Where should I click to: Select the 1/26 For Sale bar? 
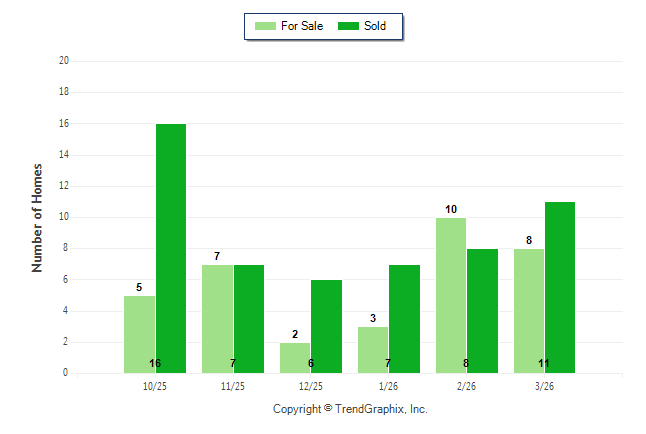click(x=373, y=350)
